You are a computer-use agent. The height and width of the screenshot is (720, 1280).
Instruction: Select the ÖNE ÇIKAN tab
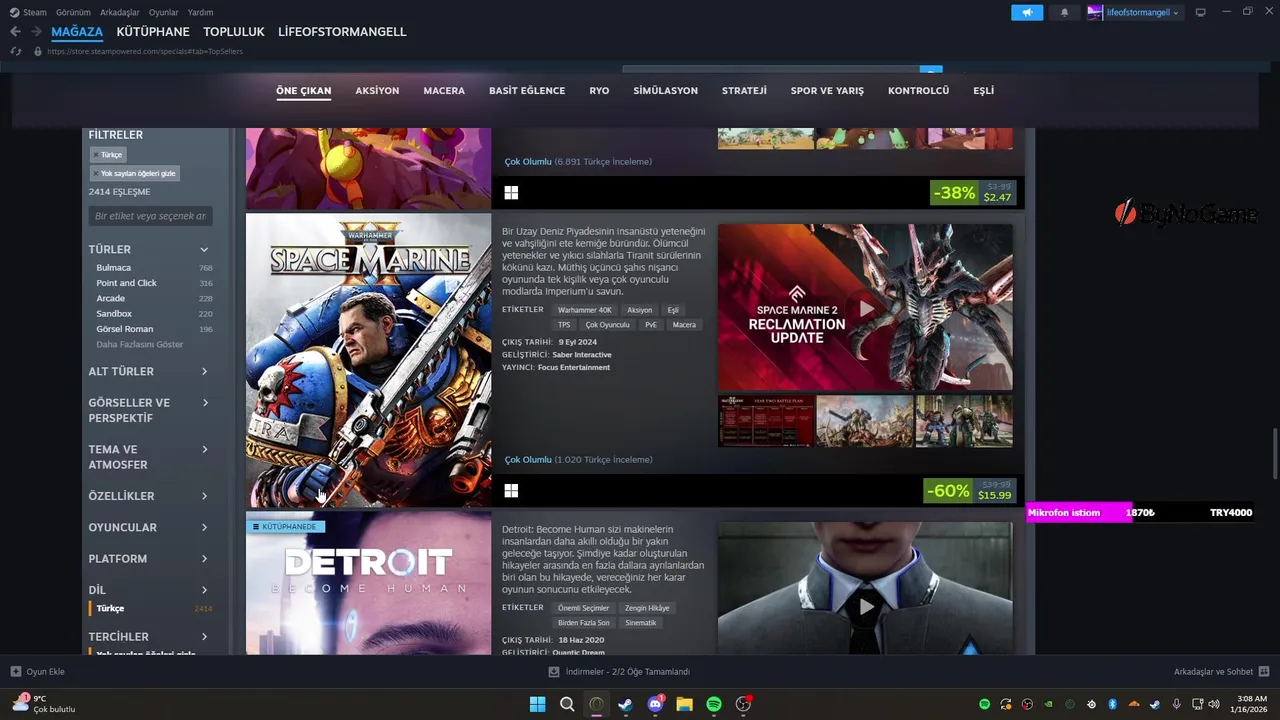[x=303, y=91]
